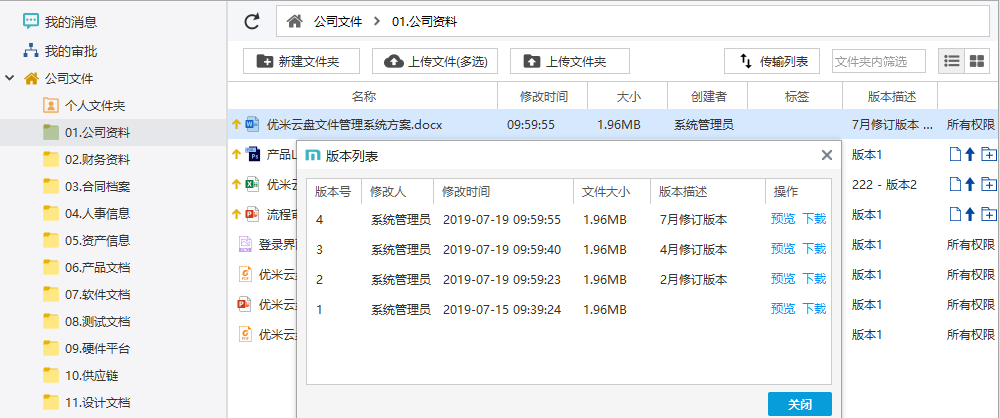Click the 上传文件夹 button
1000x418 pixels.
(x=569, y=62)
